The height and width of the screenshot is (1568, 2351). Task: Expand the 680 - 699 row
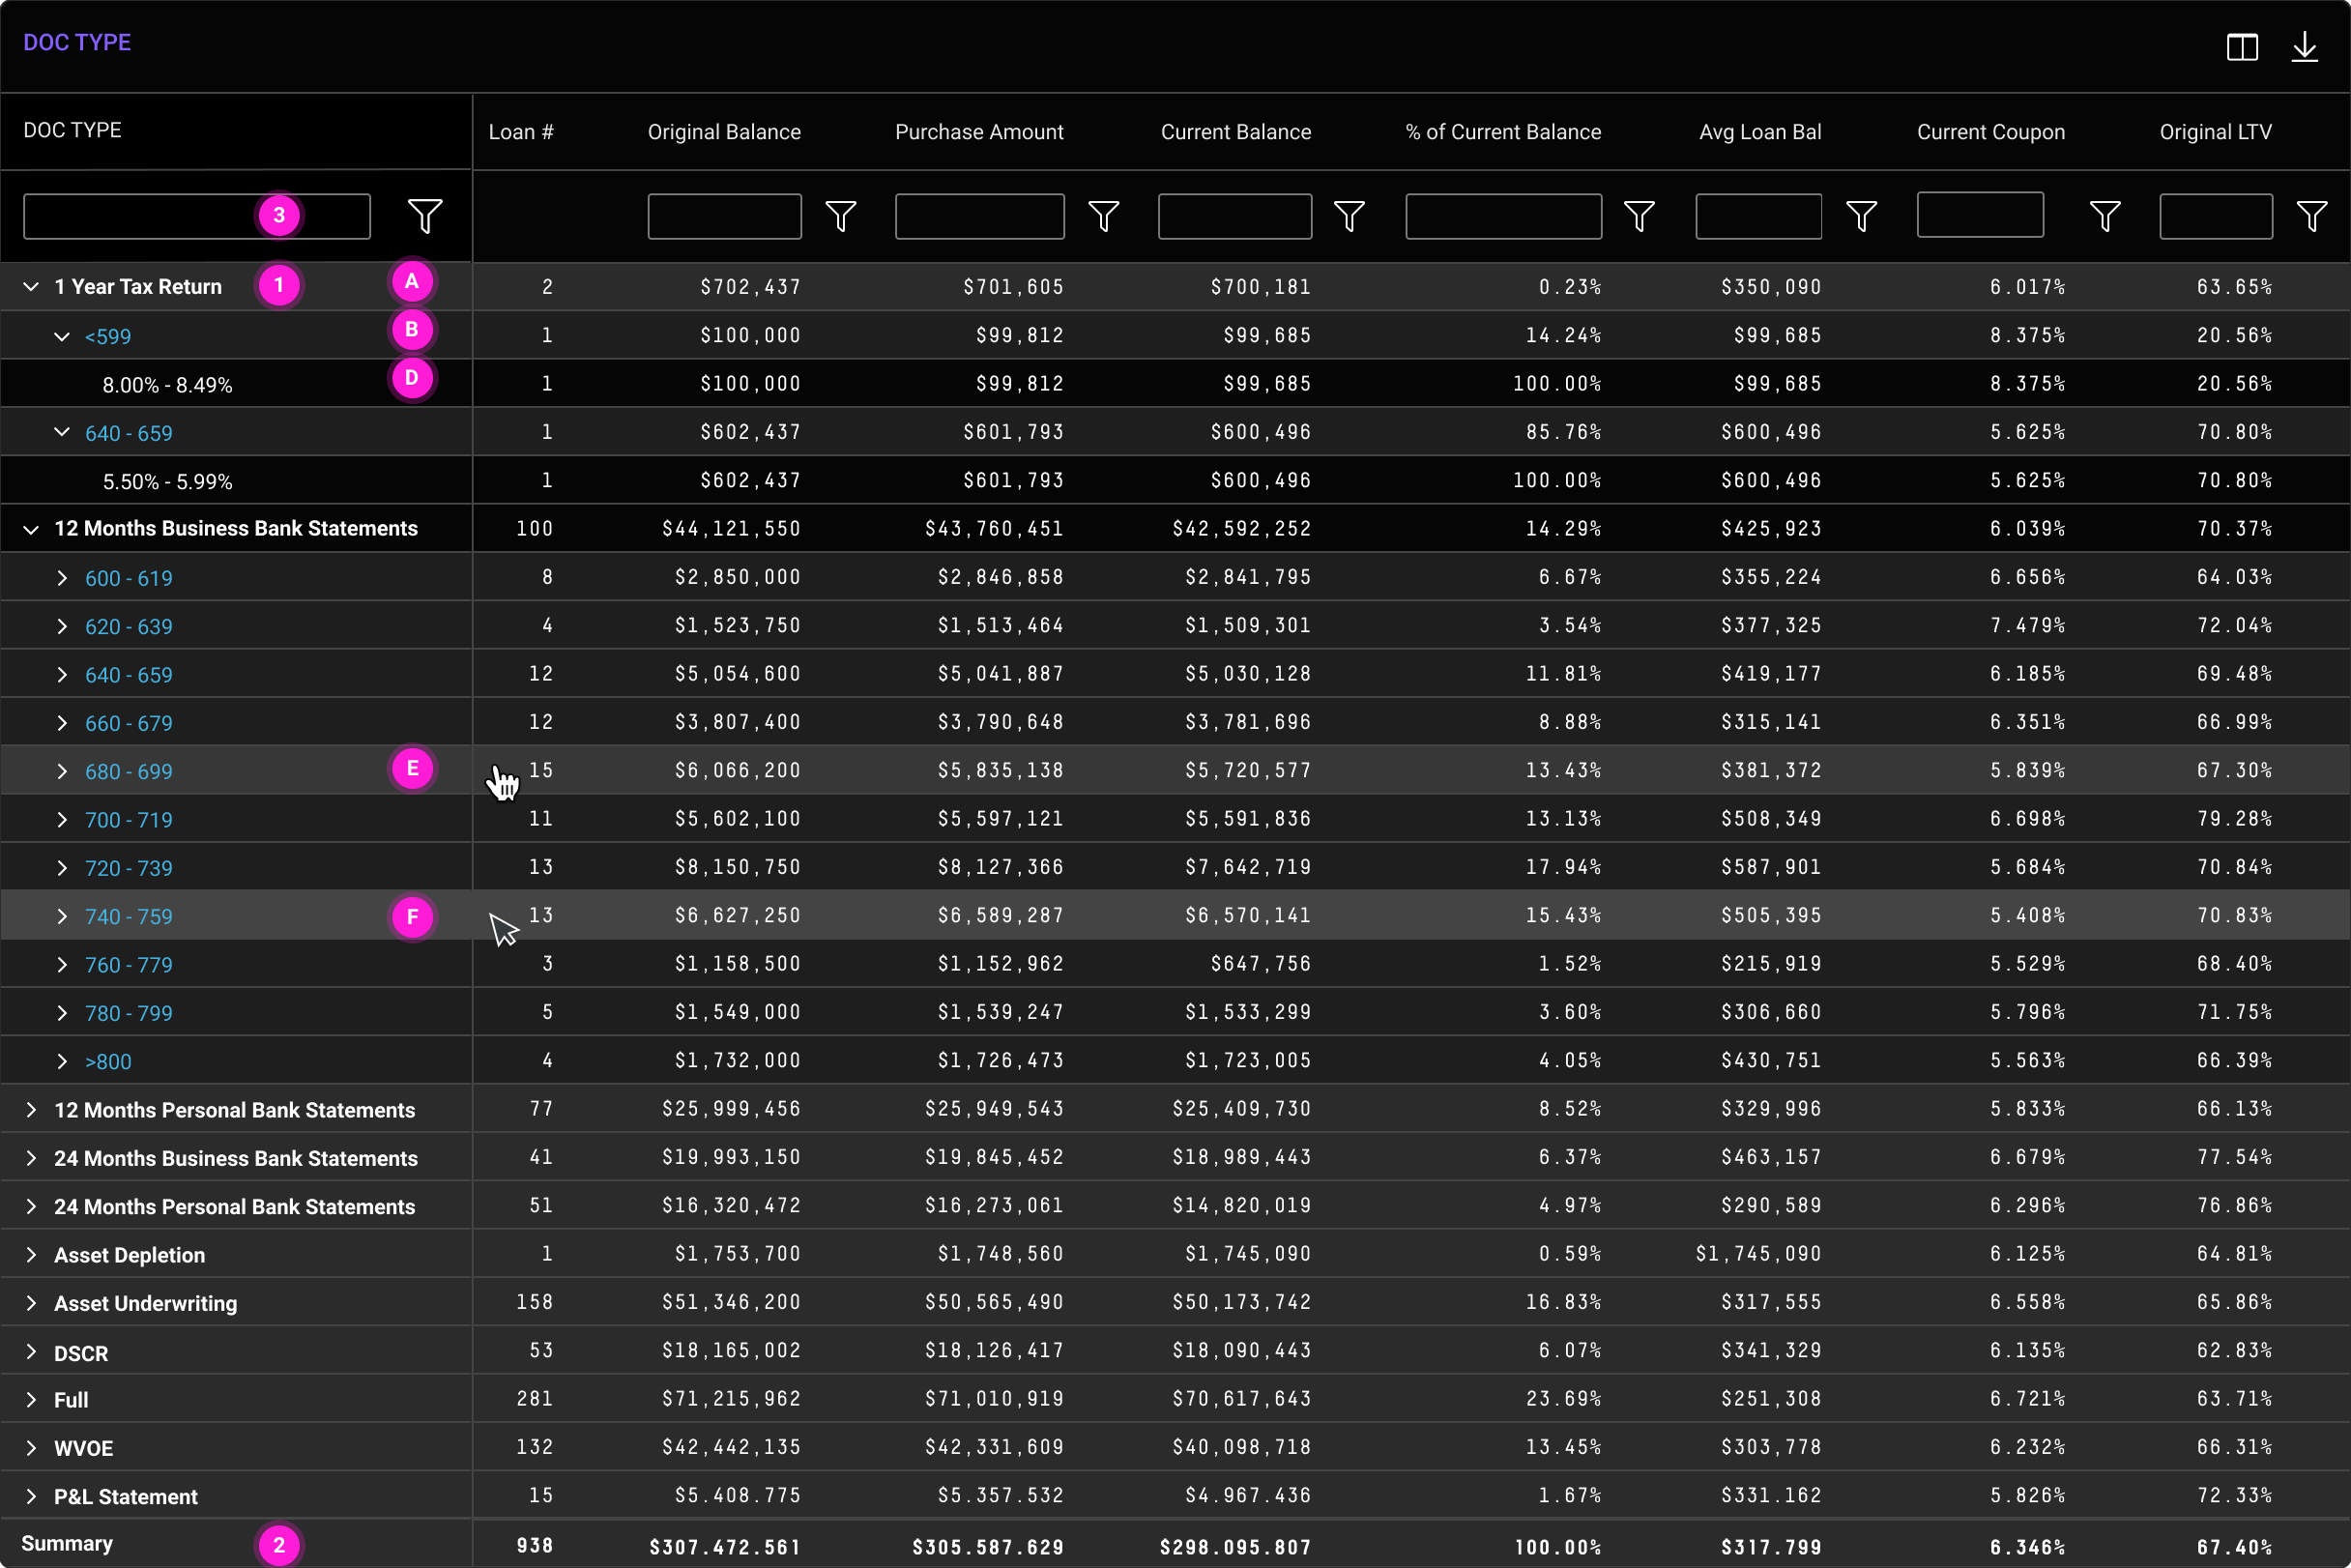click(x=62, y=771)
